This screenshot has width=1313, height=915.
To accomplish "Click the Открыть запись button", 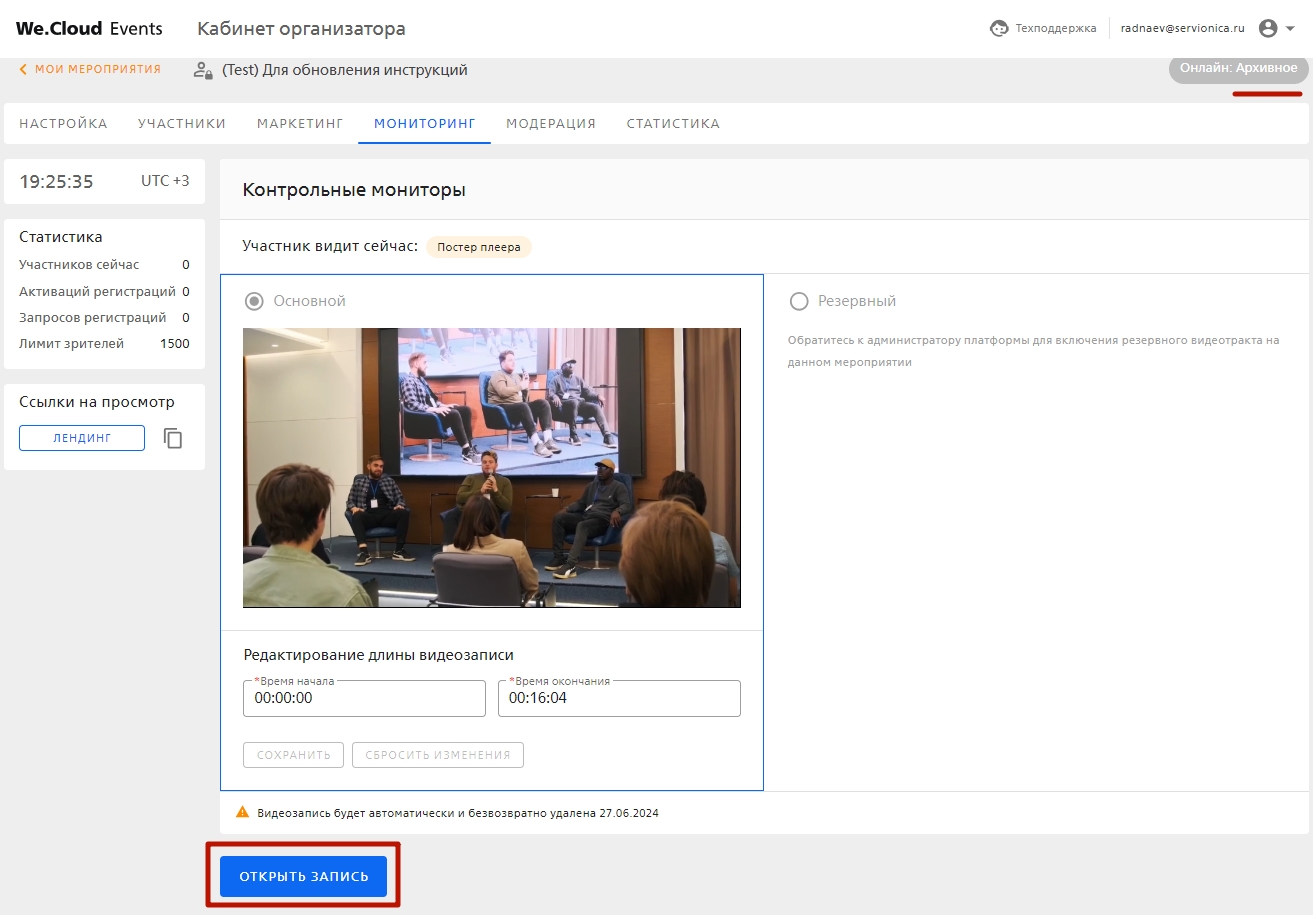I will [x=304, y=877].
